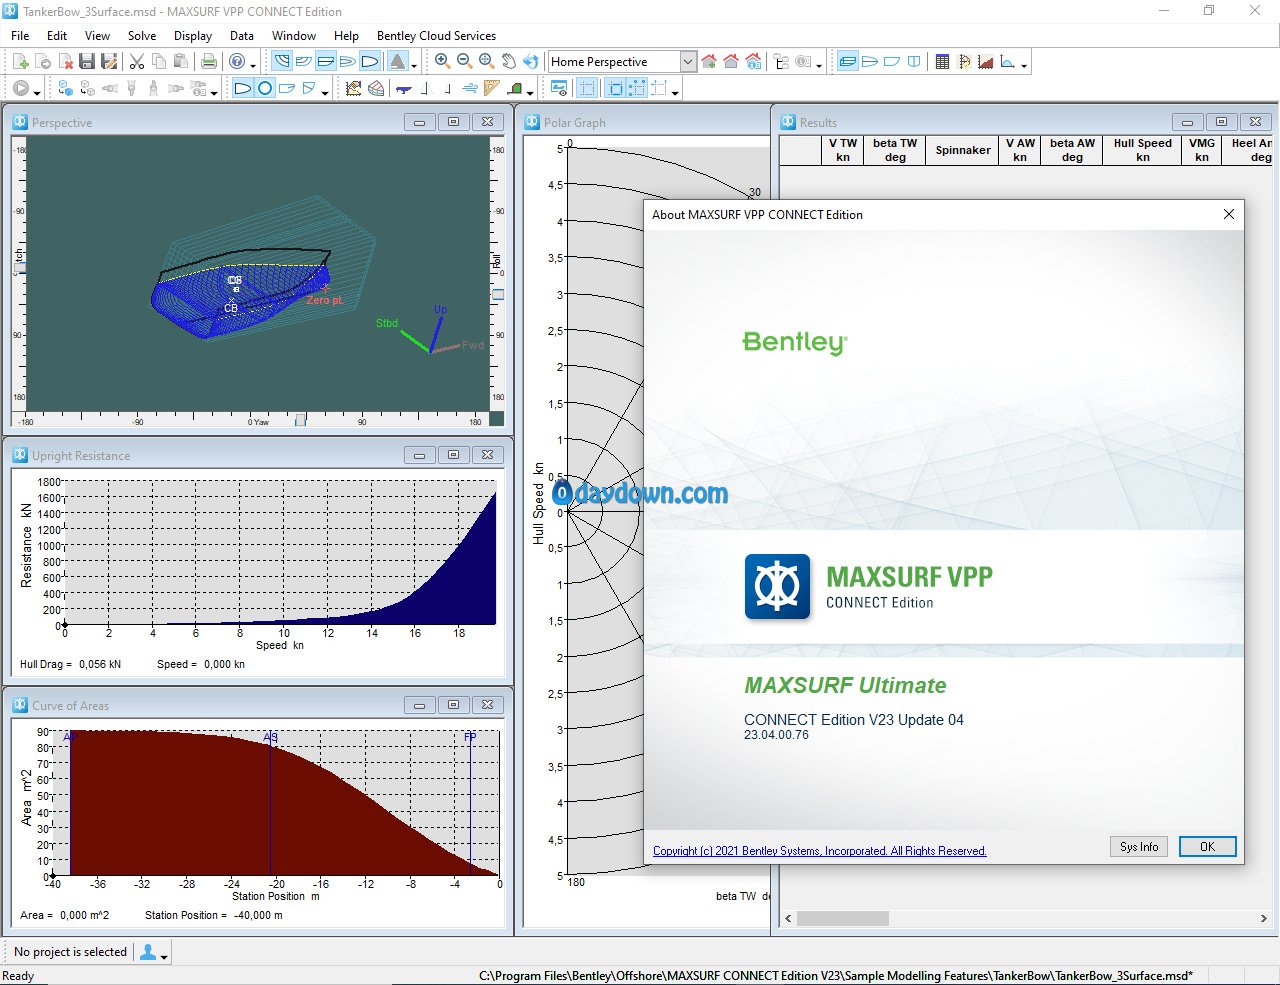Toggle the first highlighted hull-section view button
The height and width of the screenshot is (985, 1280).
coord(282,61)
